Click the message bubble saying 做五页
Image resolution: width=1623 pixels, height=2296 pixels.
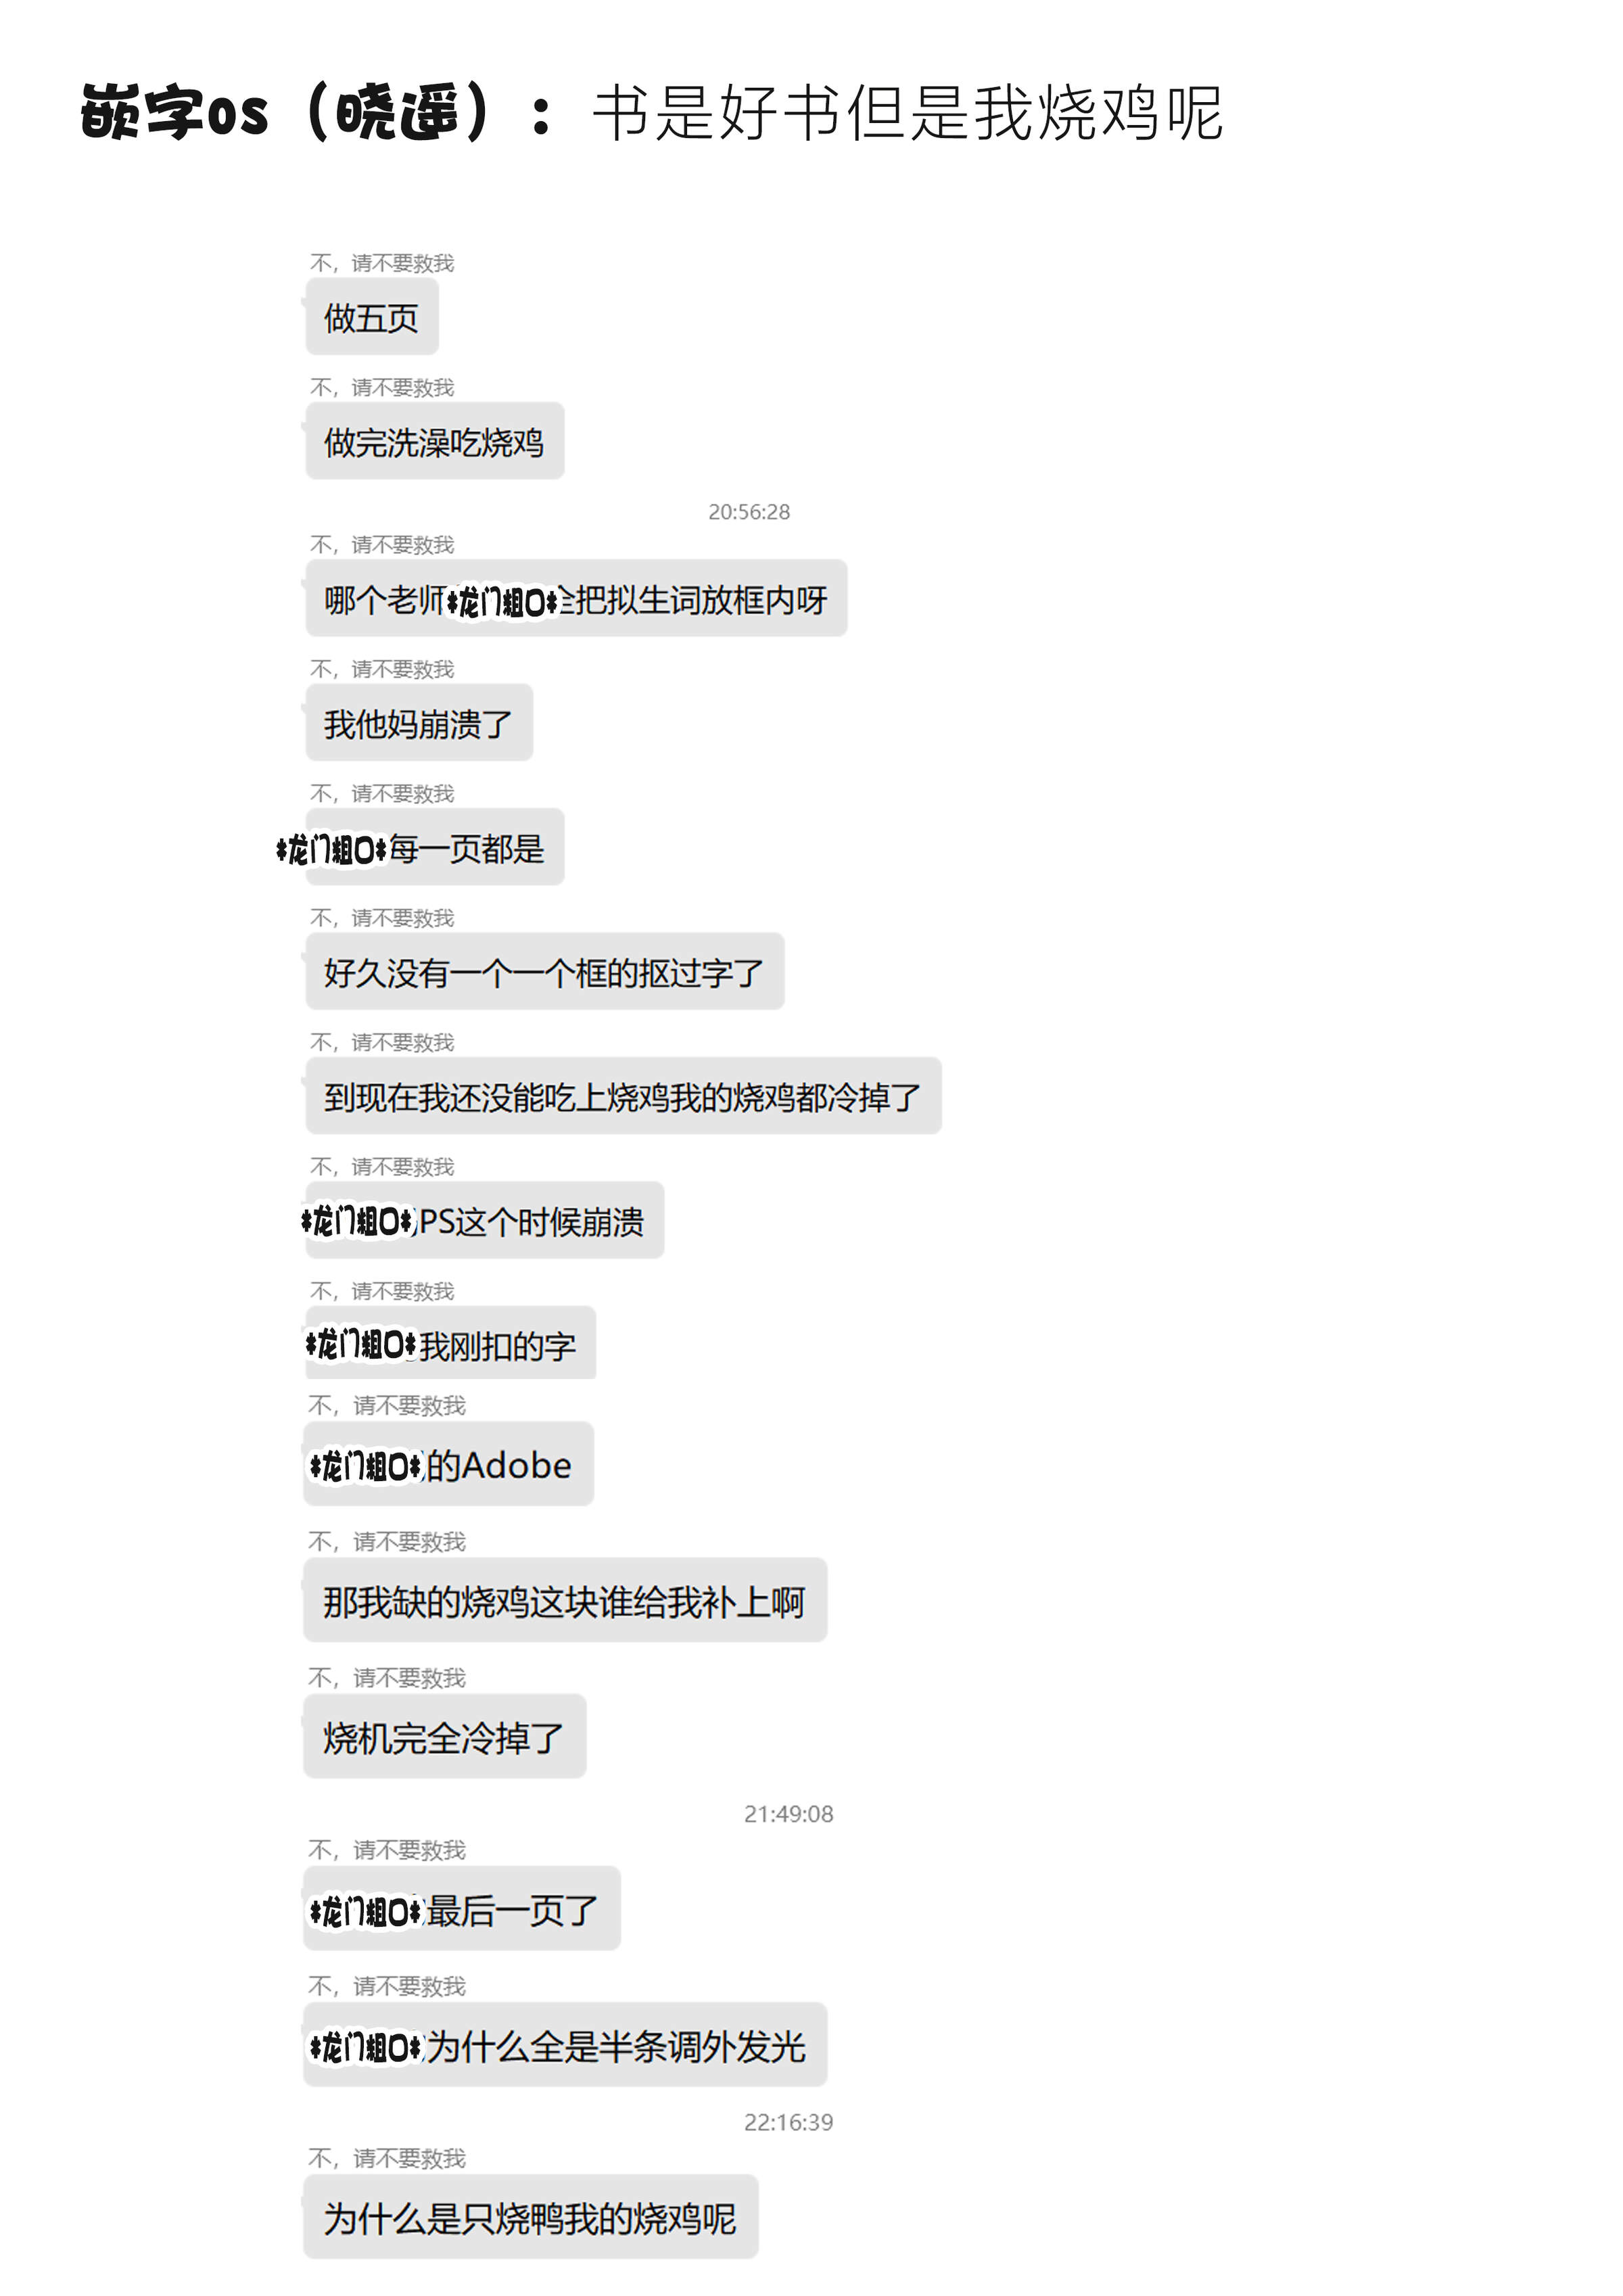[372, 317]
